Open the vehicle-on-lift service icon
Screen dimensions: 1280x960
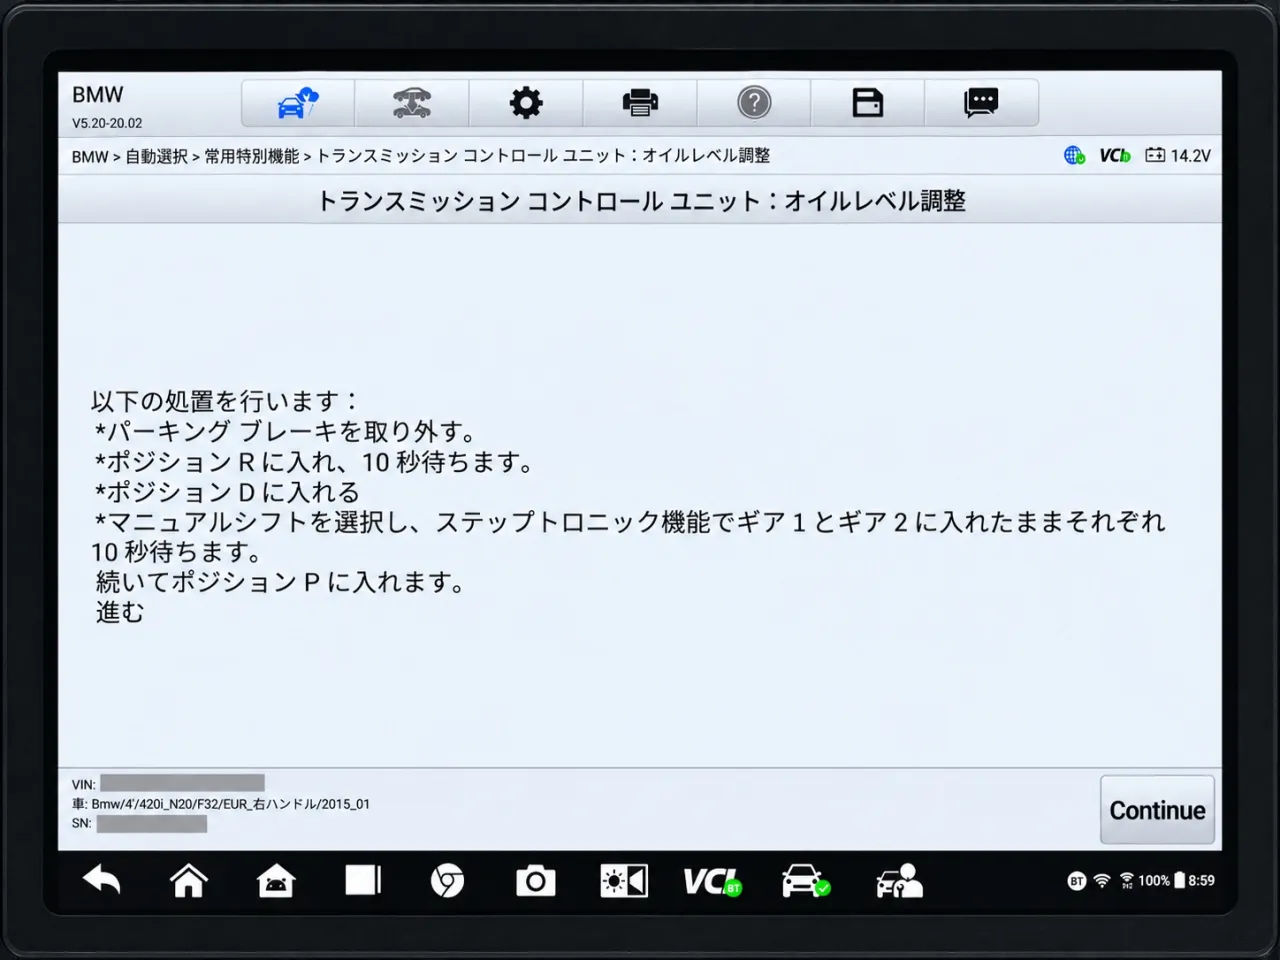(411, 103)
